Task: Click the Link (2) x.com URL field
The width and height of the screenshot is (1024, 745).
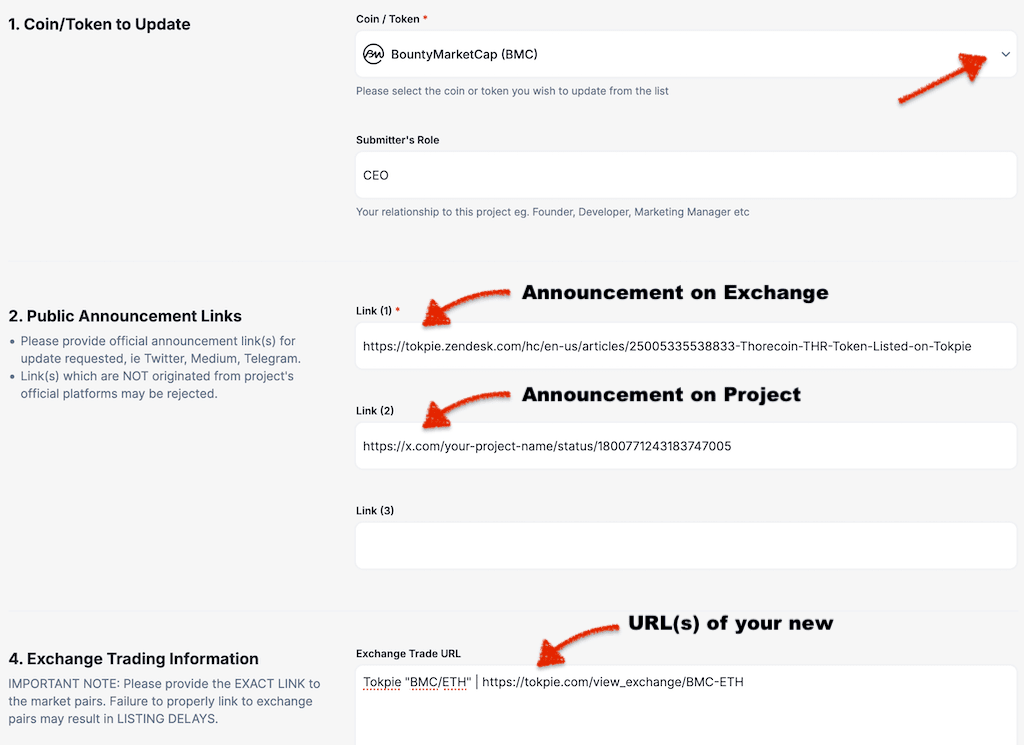Action: click(686, 446)
